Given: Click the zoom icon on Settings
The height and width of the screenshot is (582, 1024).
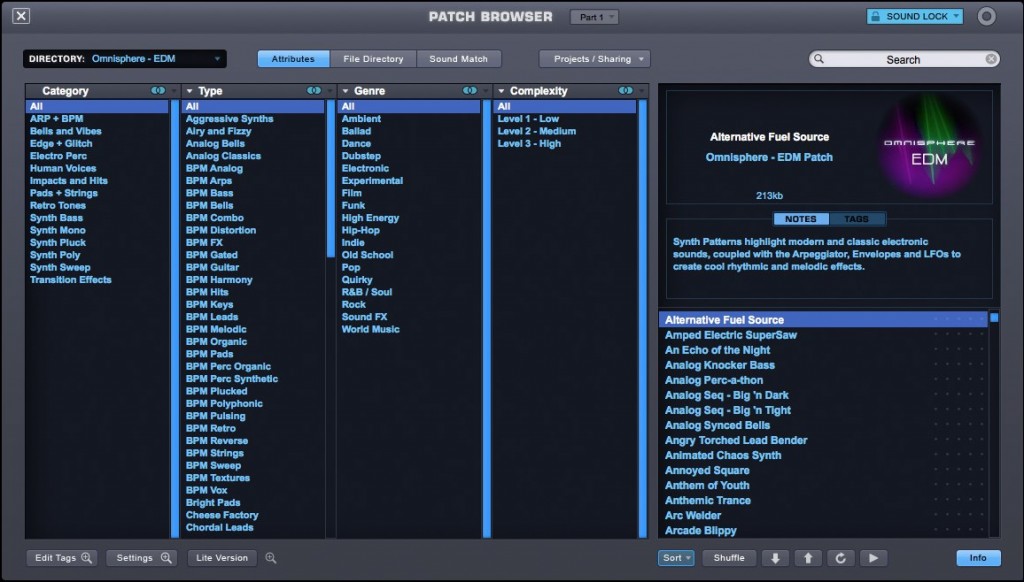Looking at the screenshot, I should click(x=166, y=558).
